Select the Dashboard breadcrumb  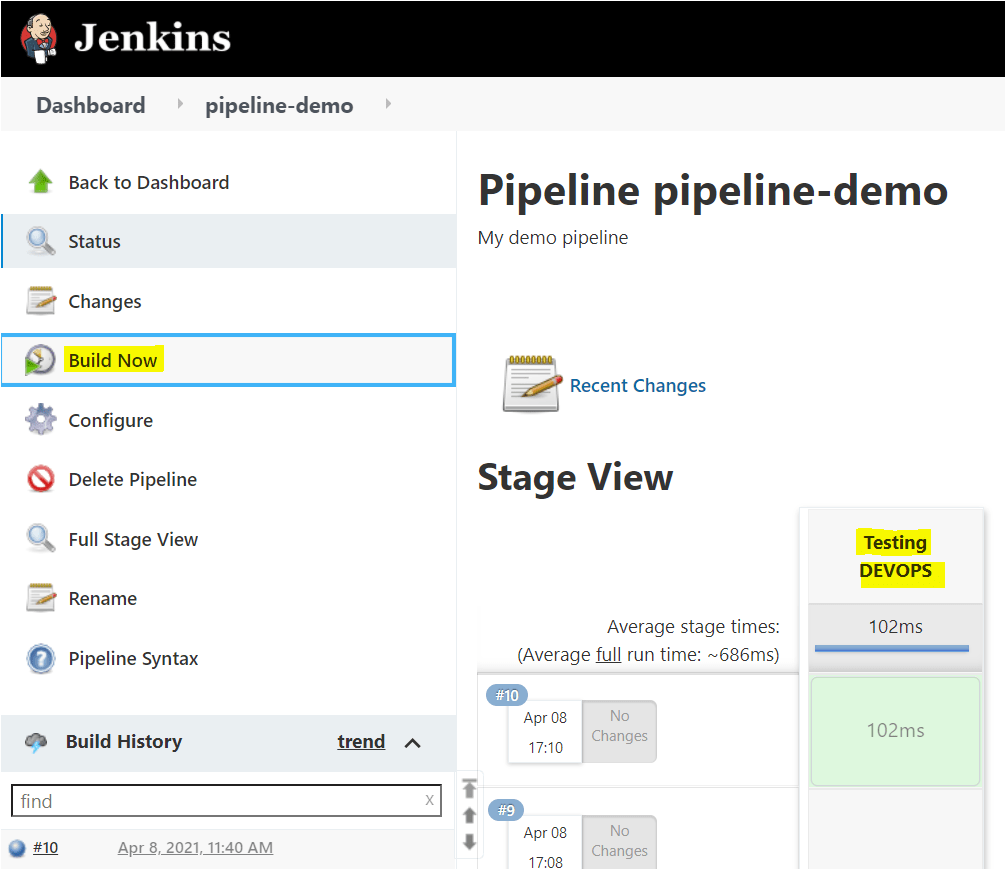point(90,104)
